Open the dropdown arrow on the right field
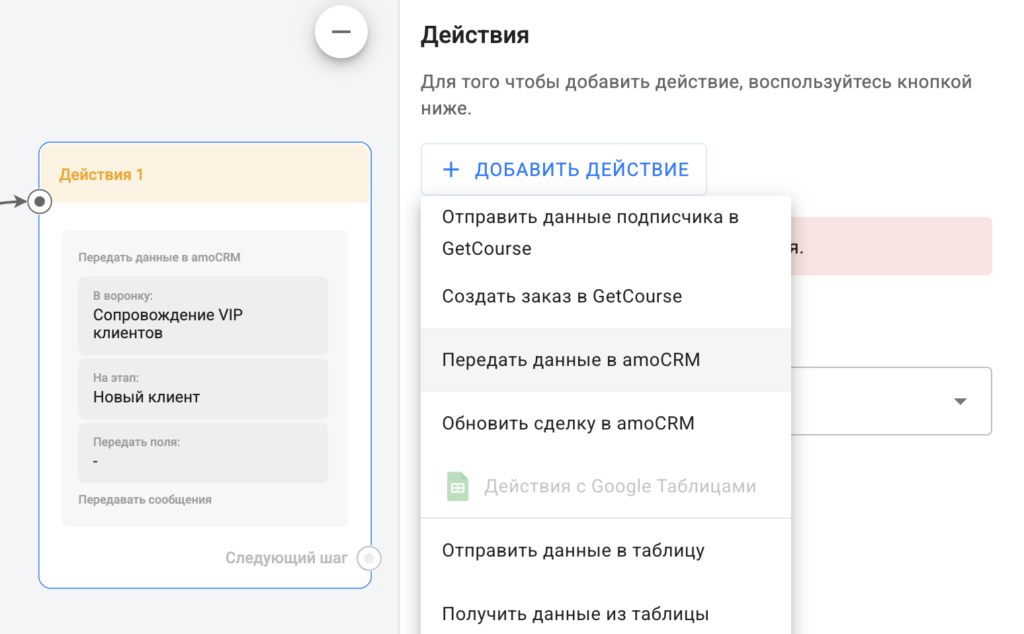 960,401
